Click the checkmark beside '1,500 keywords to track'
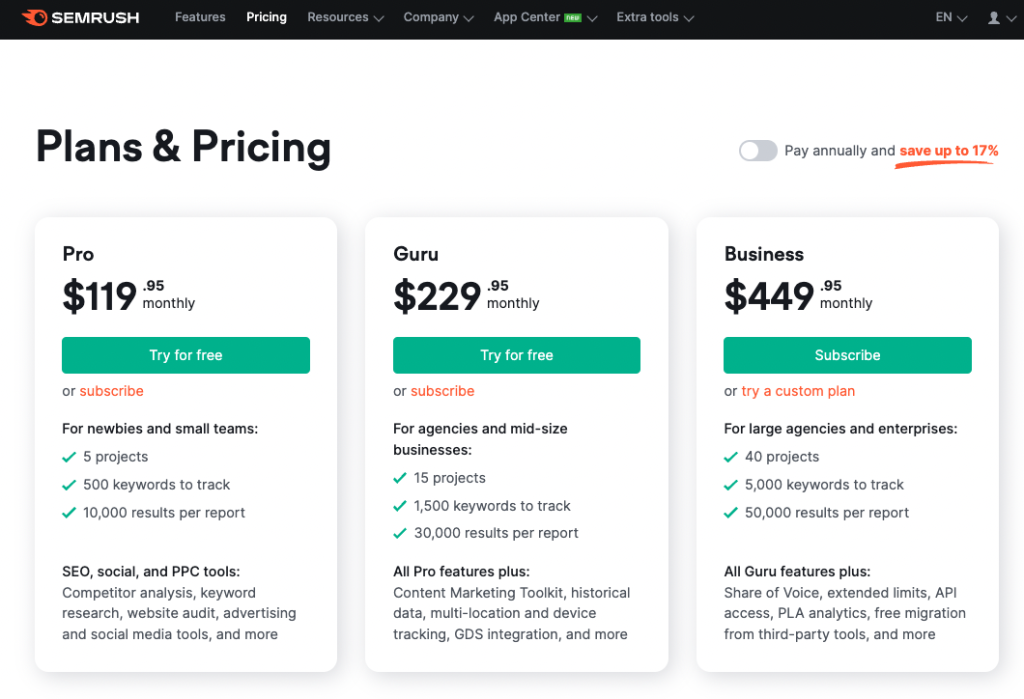This screenshot has height=699, width=1024. [400, 506]
